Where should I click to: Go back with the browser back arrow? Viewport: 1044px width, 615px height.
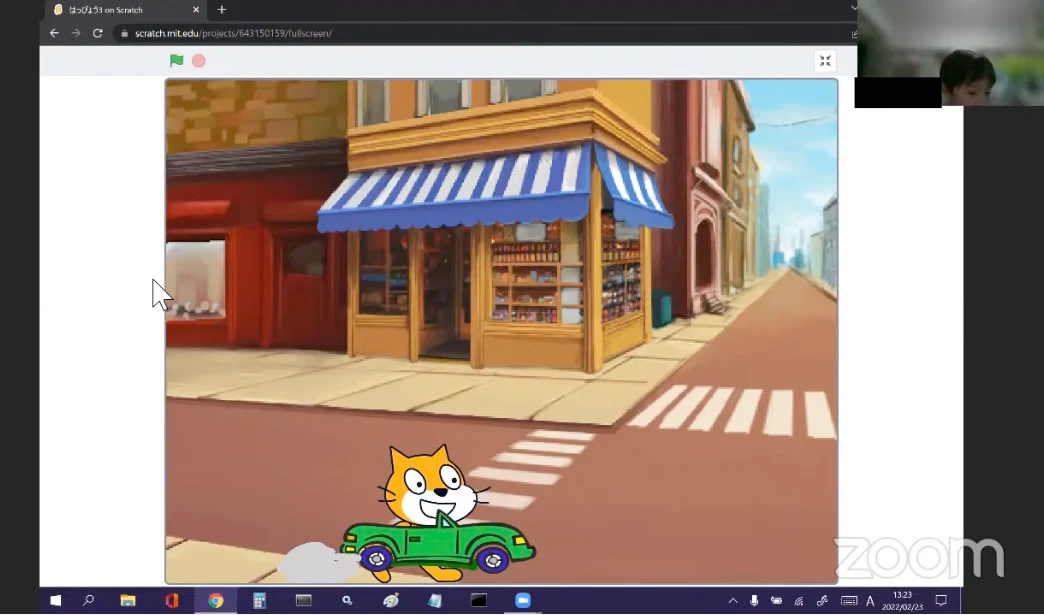54,33
